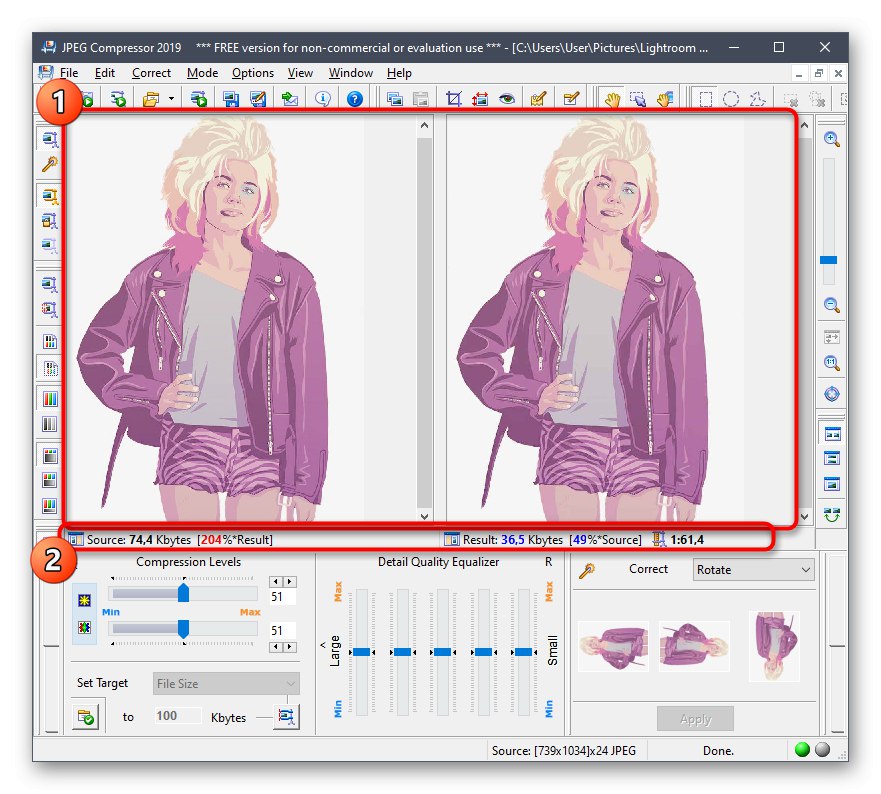Open the Correct menu
The width and height of the screenshot is (881, 794).
coord(151,73)
